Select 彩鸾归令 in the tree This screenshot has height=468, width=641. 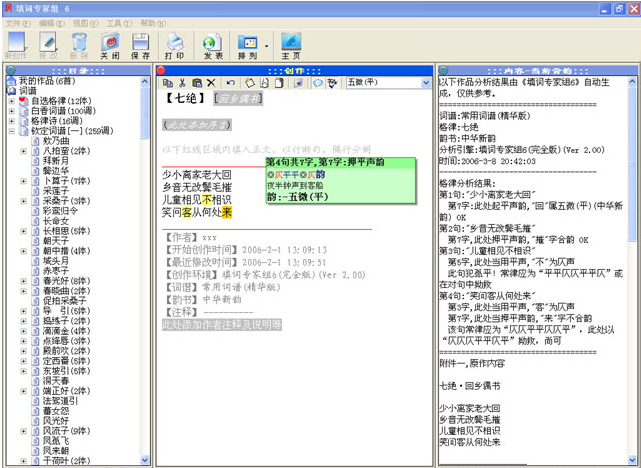click(x=61, y=211)
